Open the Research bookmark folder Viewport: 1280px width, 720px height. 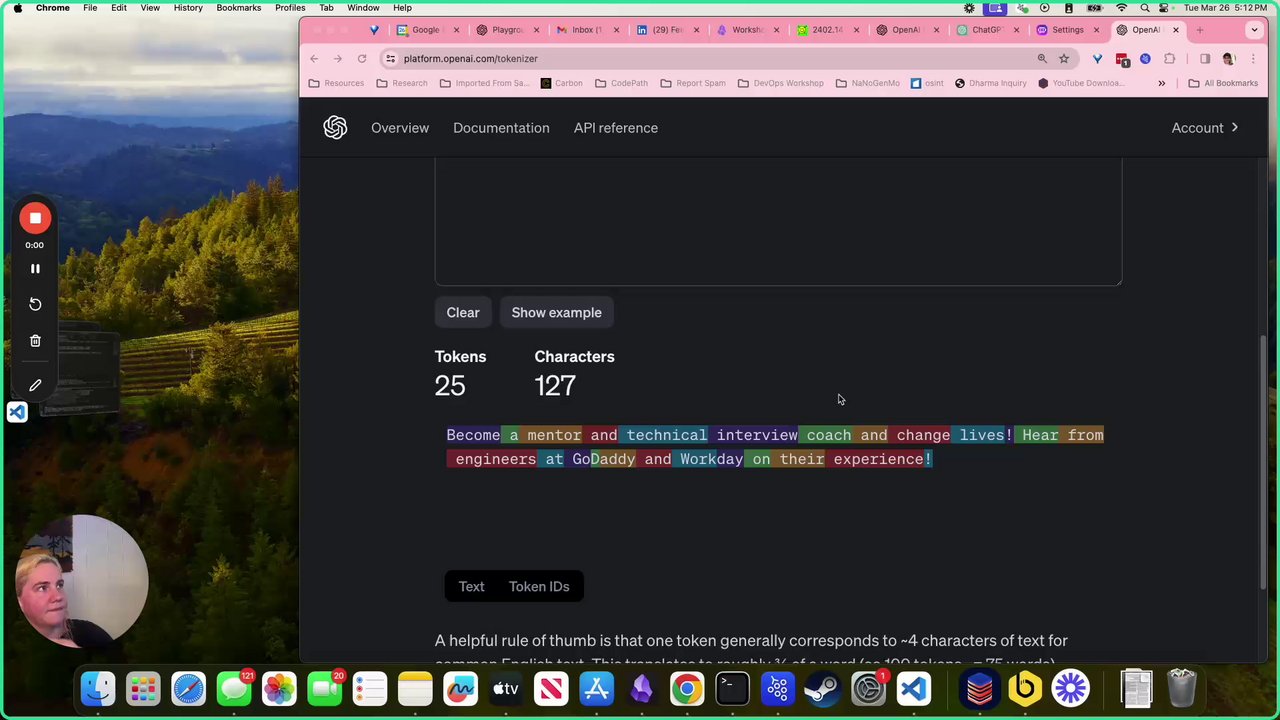click(x=402, y=83)
